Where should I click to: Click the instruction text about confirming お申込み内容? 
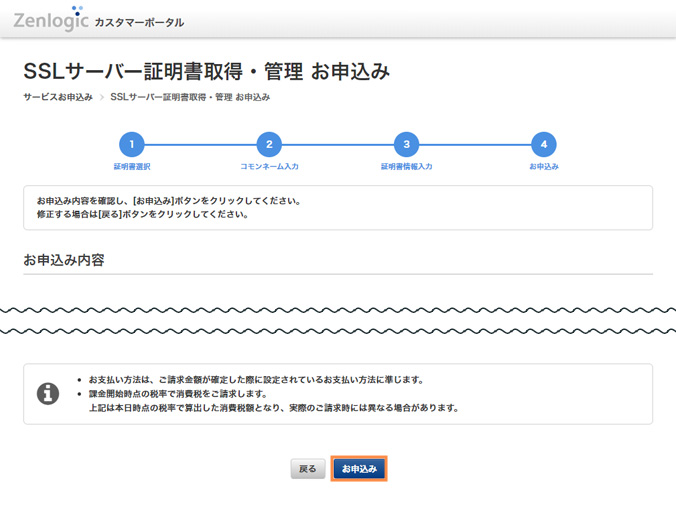point(169,201)
